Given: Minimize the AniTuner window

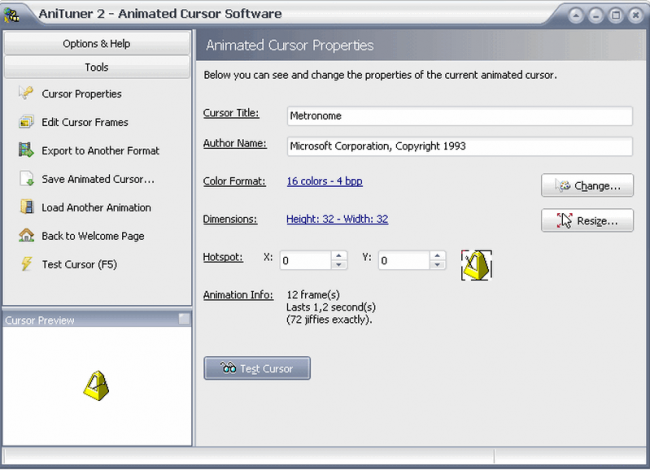Looking at the screenshot, I should pyautogui.click(x=596, y=16).
